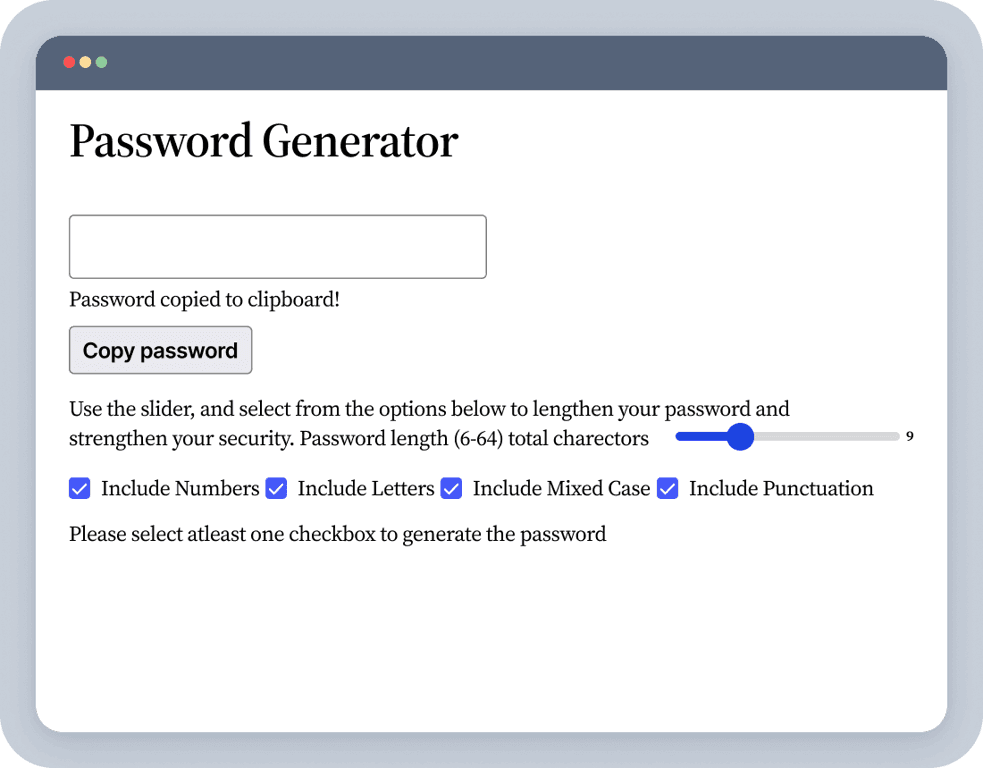Click the Password Generator heading
The height and width of the screenshot is (768, 983).
point(263,141)
